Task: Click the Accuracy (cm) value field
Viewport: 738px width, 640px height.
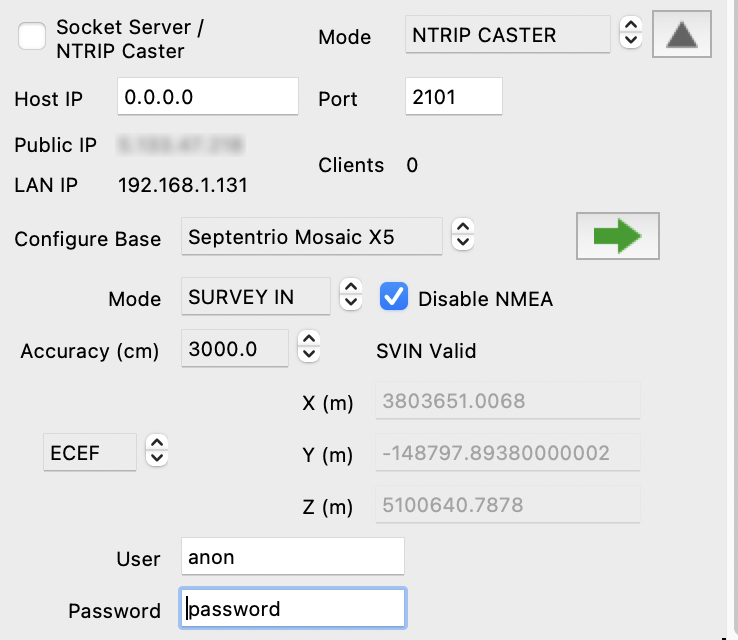Action: tap(235, 350)
